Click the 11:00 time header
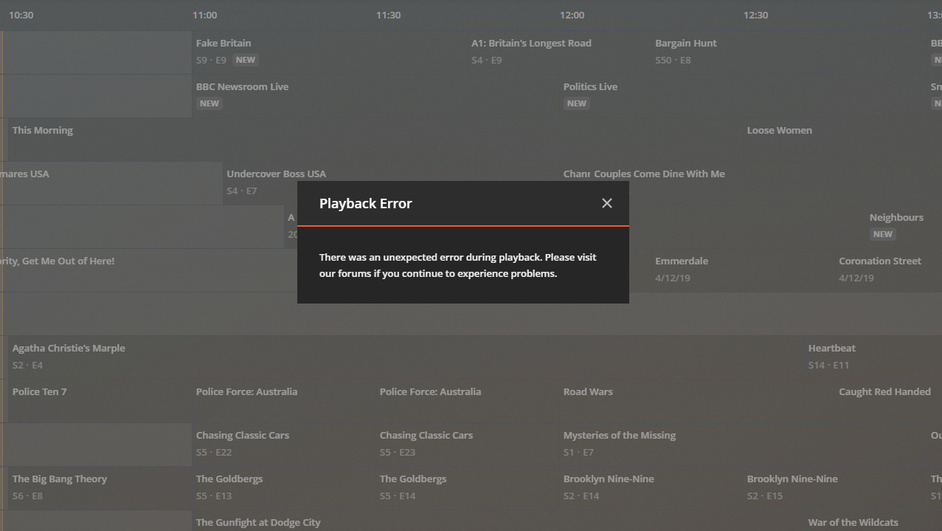 [205, 15]
